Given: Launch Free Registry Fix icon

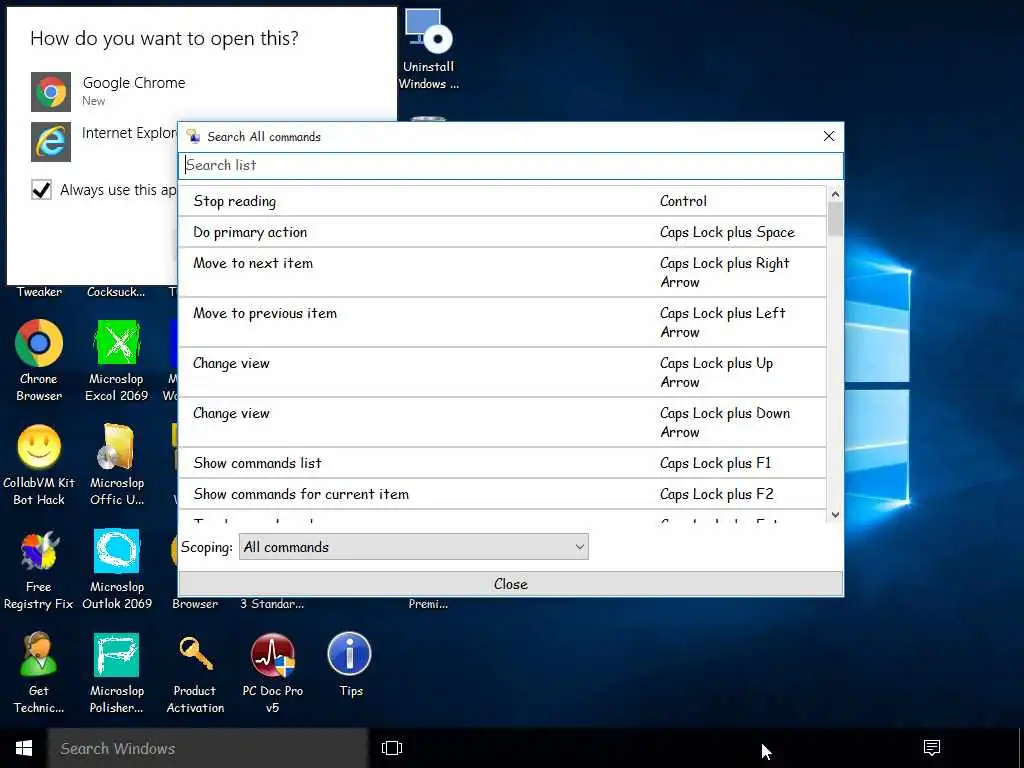Looking at the screenshot, I should tap(39, 569).
